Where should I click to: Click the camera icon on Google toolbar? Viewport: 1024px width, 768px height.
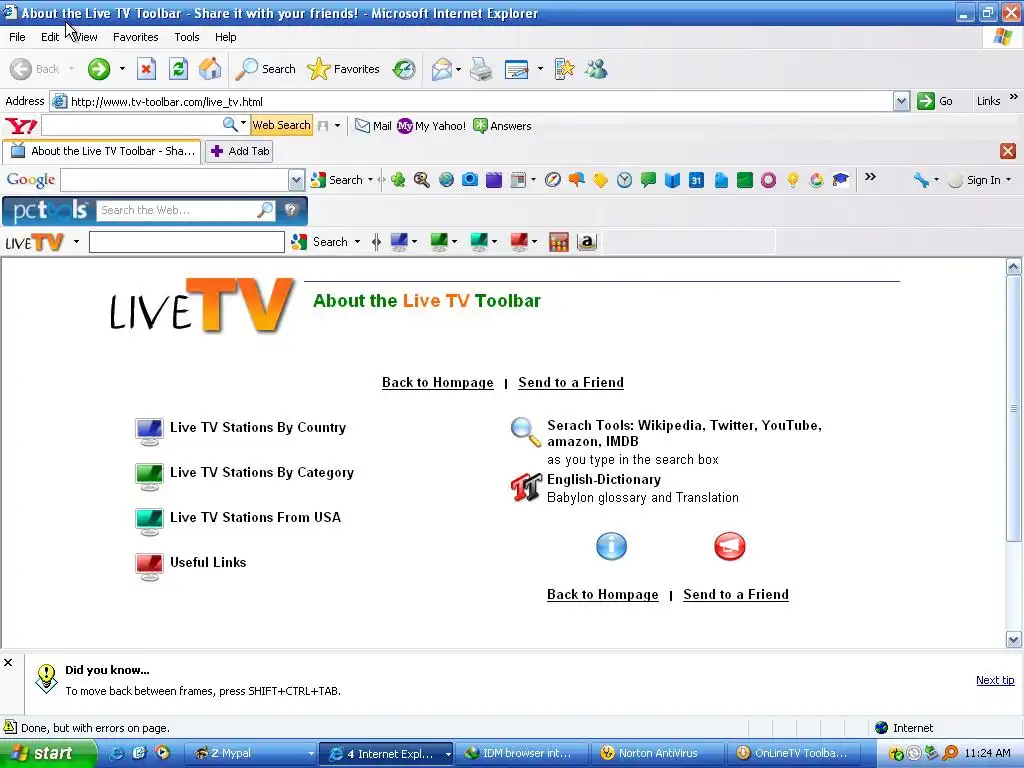point(470,180)
